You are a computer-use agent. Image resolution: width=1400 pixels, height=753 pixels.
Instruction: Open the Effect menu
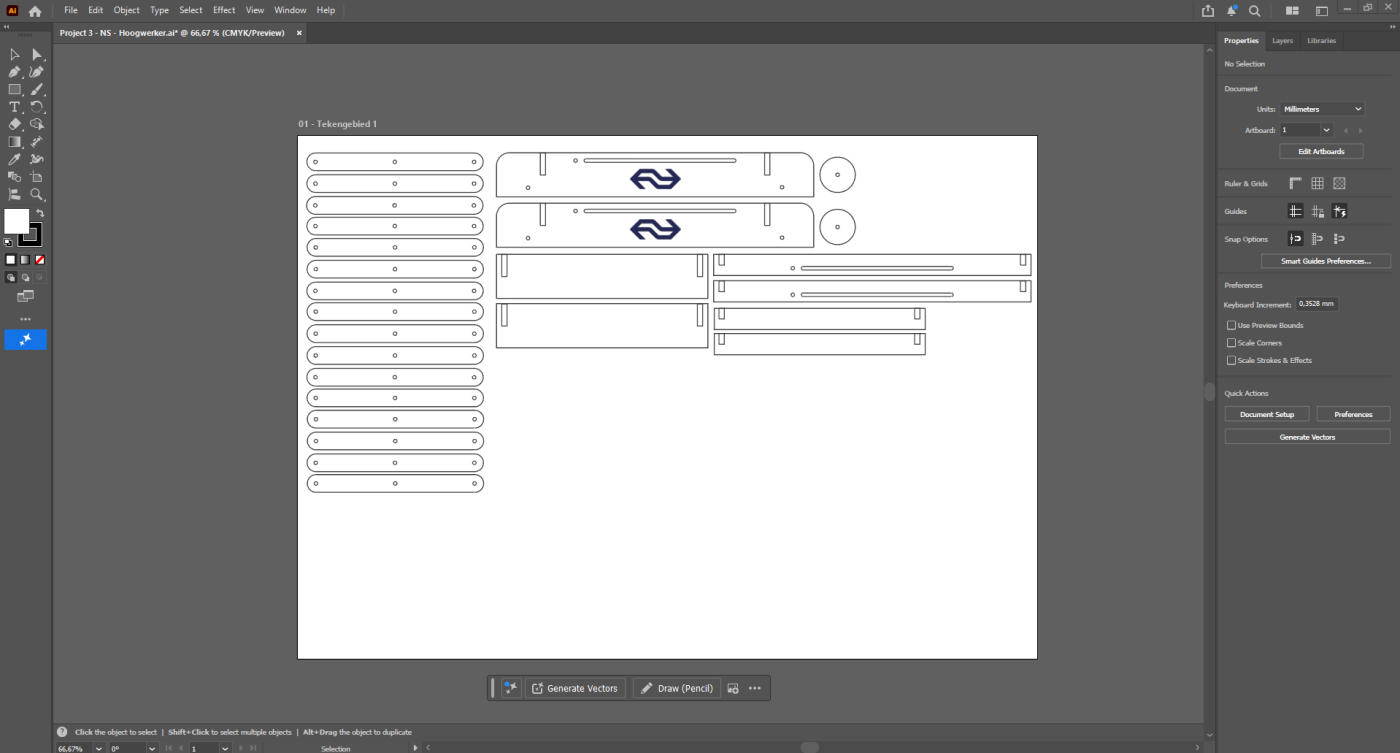click(224, 10)
